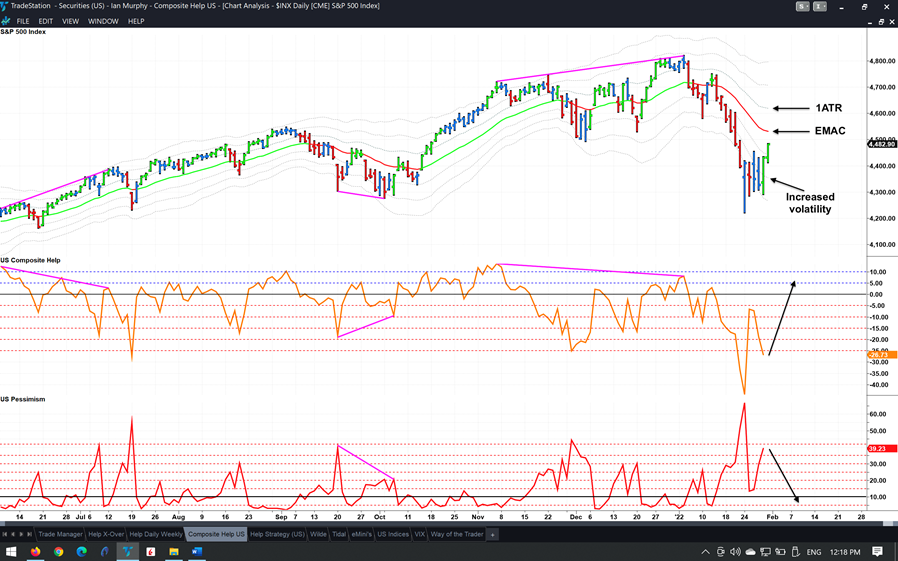The width and height of the screenshot is (898, 561).
Task: Open Microsoft Word from the taskbar
Action: click(197, 551)
